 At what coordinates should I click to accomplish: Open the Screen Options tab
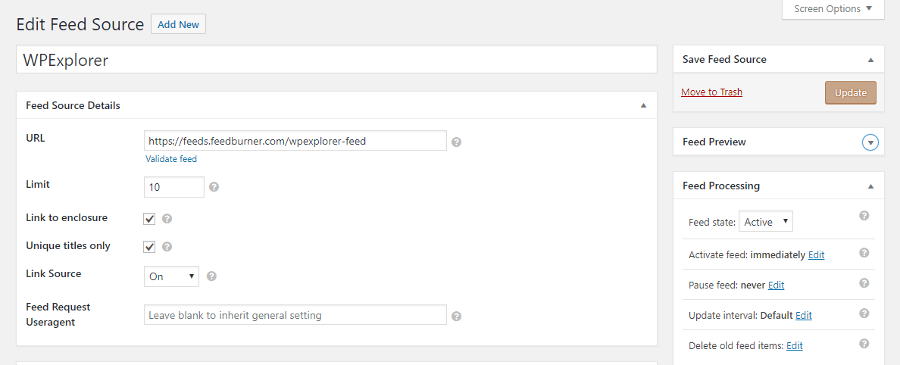tap(833, 9)
